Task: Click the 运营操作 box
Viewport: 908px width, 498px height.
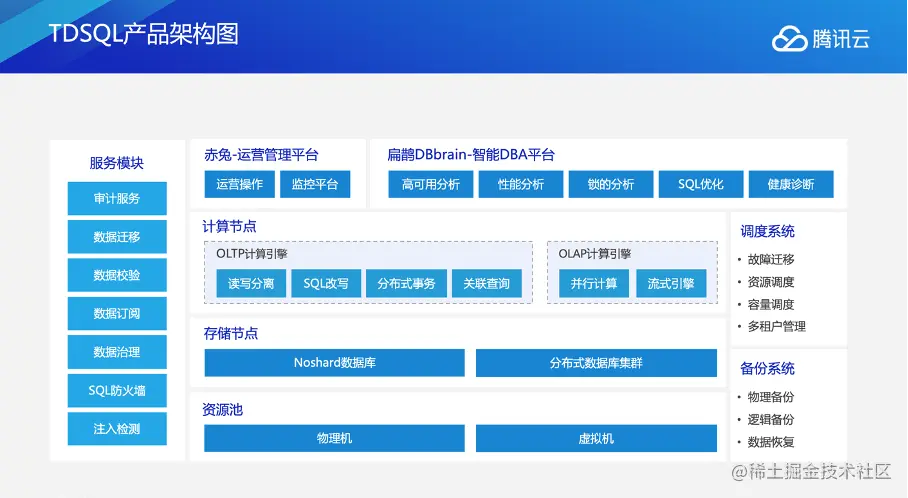Action: tap(239, 184)
